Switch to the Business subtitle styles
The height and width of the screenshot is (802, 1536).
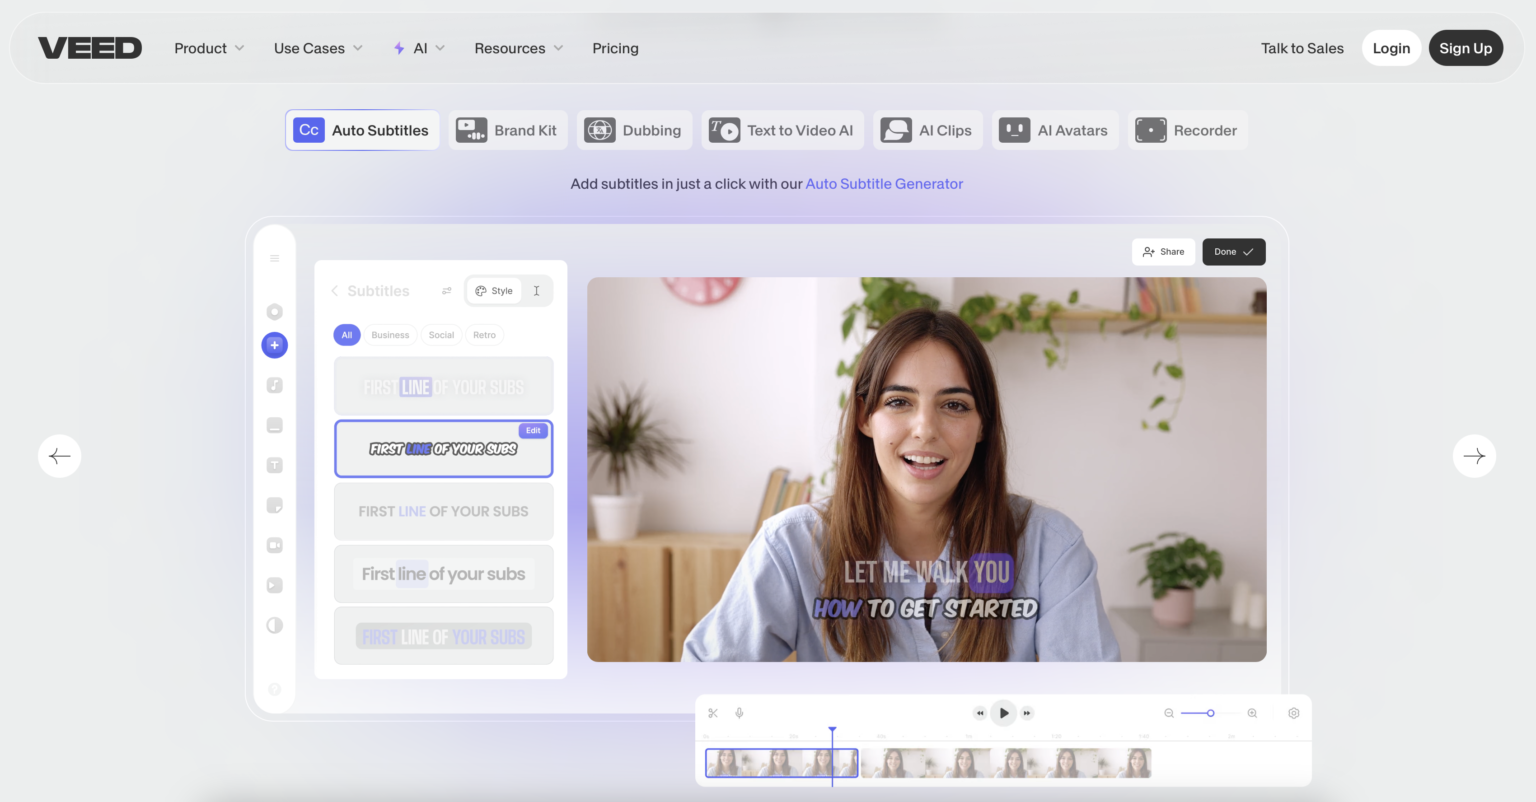[x=390, y=335]
